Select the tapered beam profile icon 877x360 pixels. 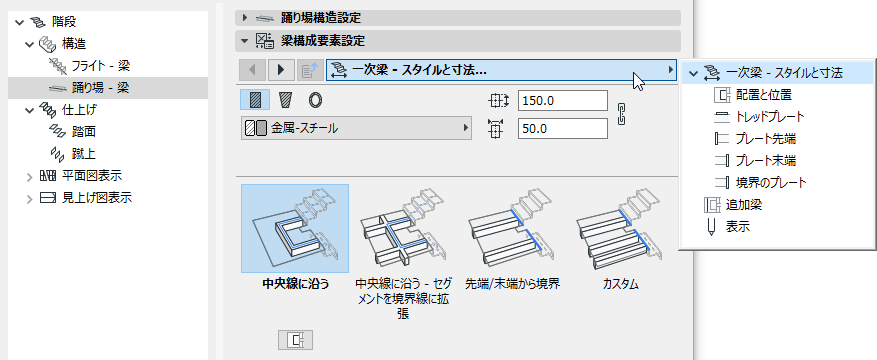285,101
